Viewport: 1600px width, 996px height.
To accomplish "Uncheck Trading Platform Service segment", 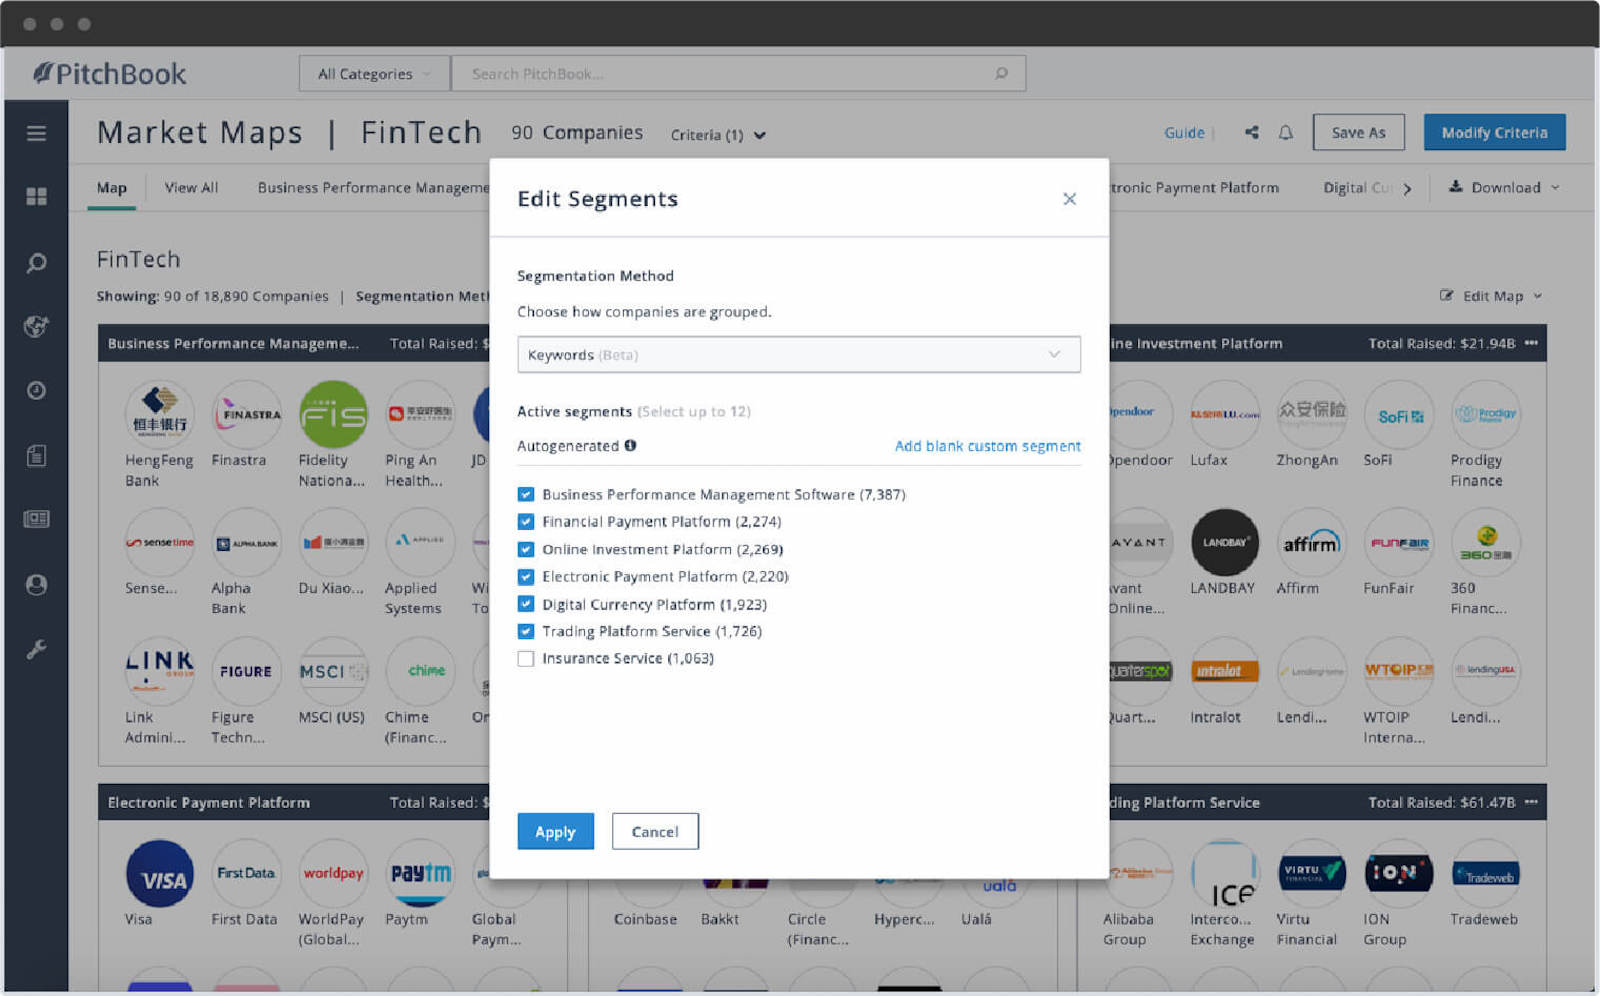I will point(525,631).
